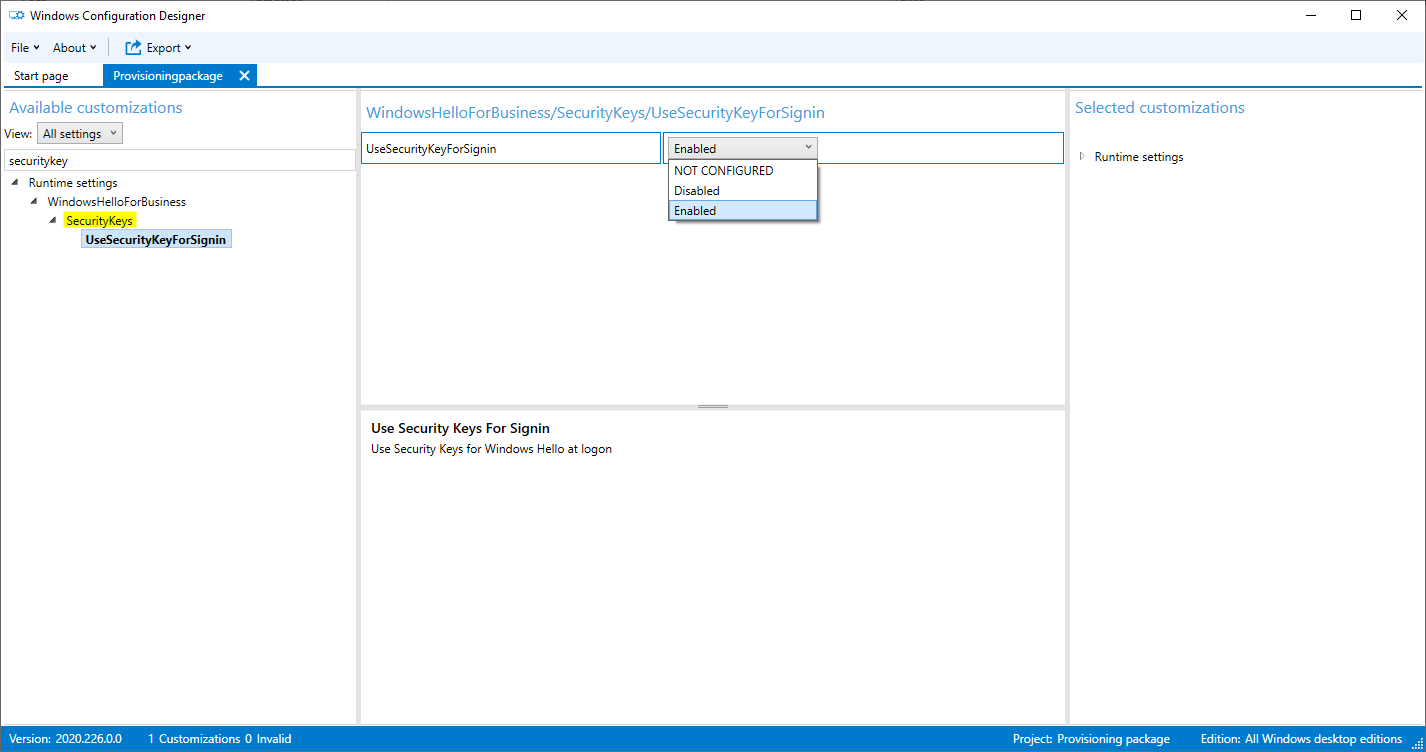
Task: Click the Available customizations heading
Action: click(x=96, y=108)
